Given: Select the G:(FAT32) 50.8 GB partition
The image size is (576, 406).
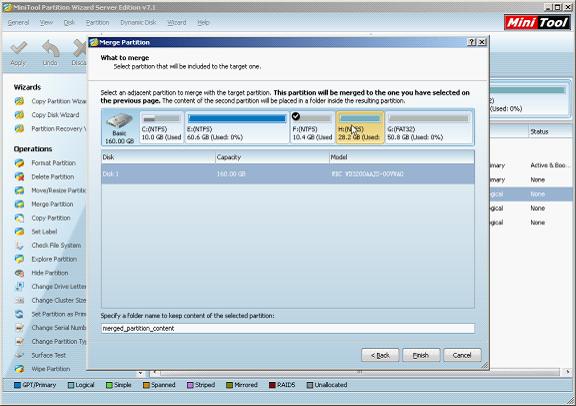Looking at the screenshot, I should [x=429, y=127].
